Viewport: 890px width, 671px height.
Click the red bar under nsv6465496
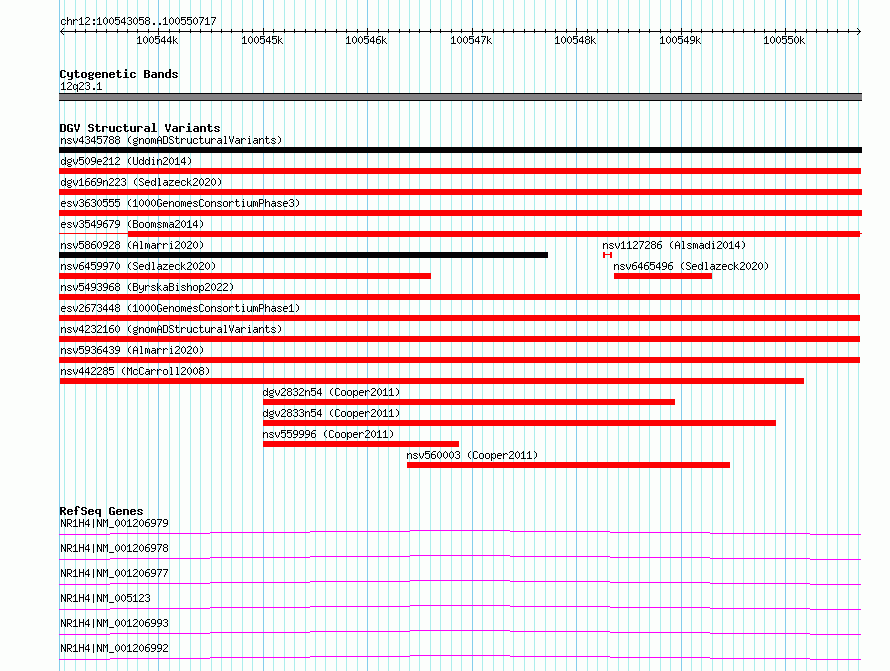662,276
